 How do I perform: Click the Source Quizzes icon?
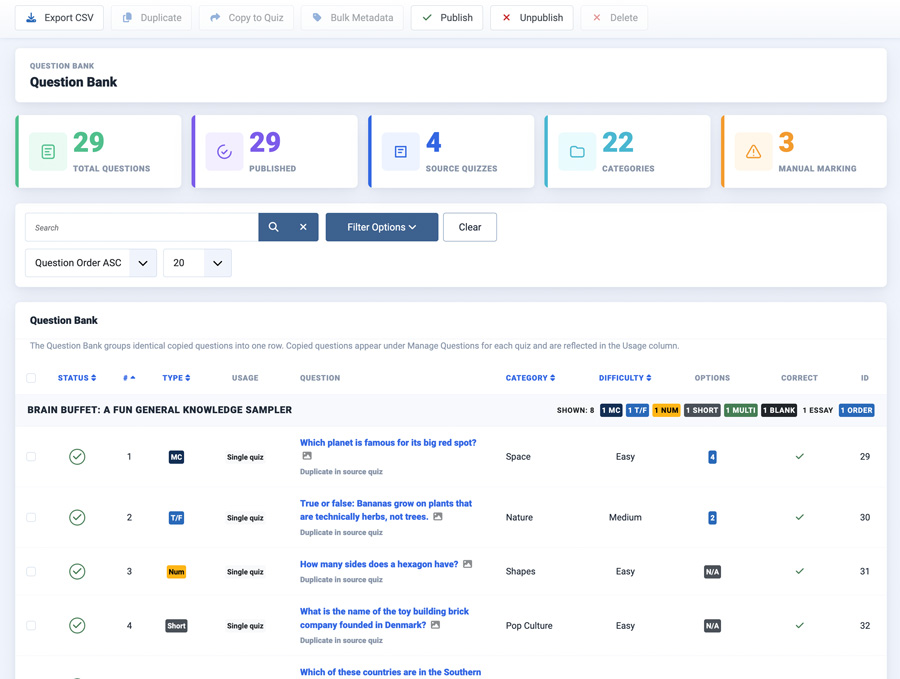tap(401, 152)
